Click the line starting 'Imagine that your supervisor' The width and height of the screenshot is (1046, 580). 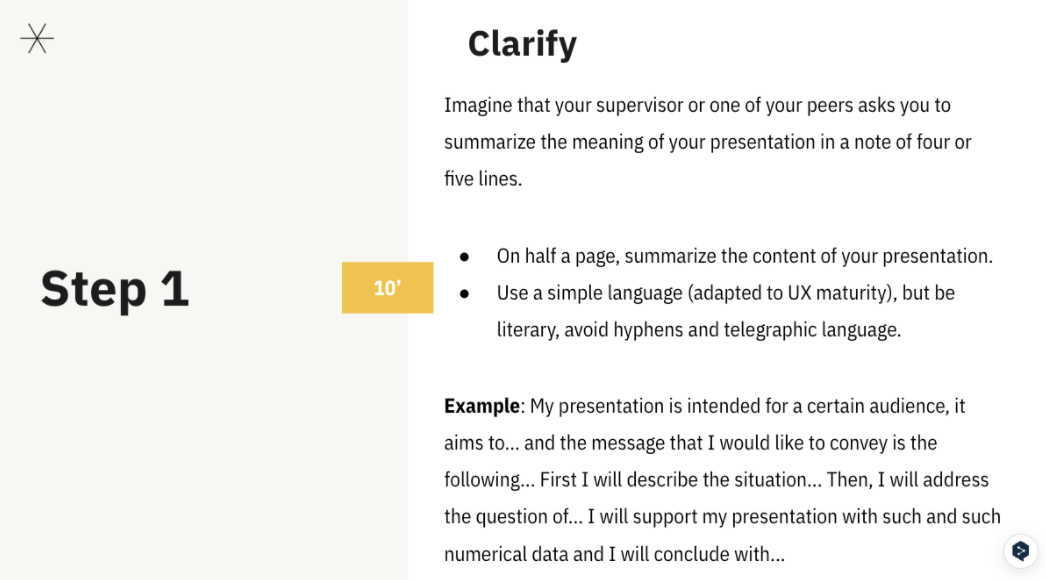pos(697,105)
